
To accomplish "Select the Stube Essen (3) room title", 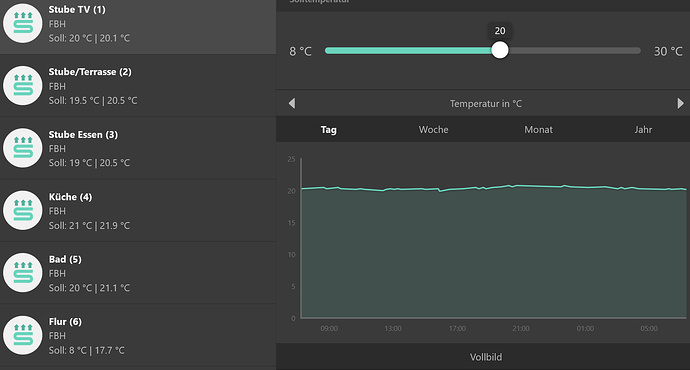I will pyautogui.click(x=83, y=135).
